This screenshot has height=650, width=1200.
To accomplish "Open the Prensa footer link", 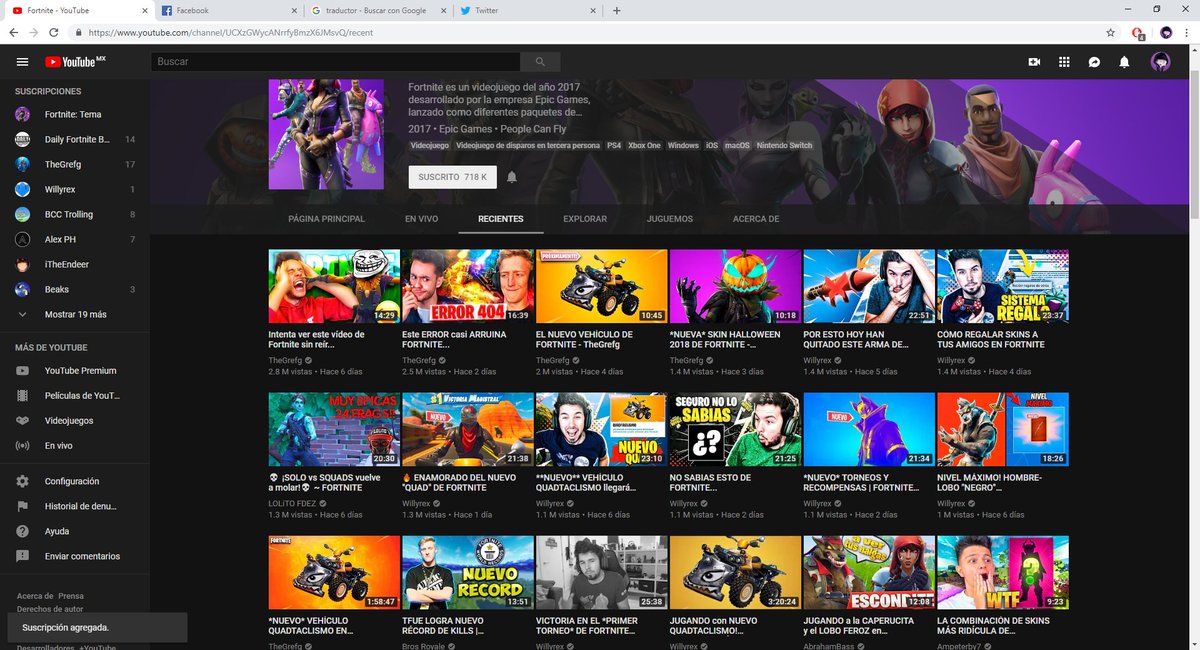I will pyautogui.click(x=72, y=596).
